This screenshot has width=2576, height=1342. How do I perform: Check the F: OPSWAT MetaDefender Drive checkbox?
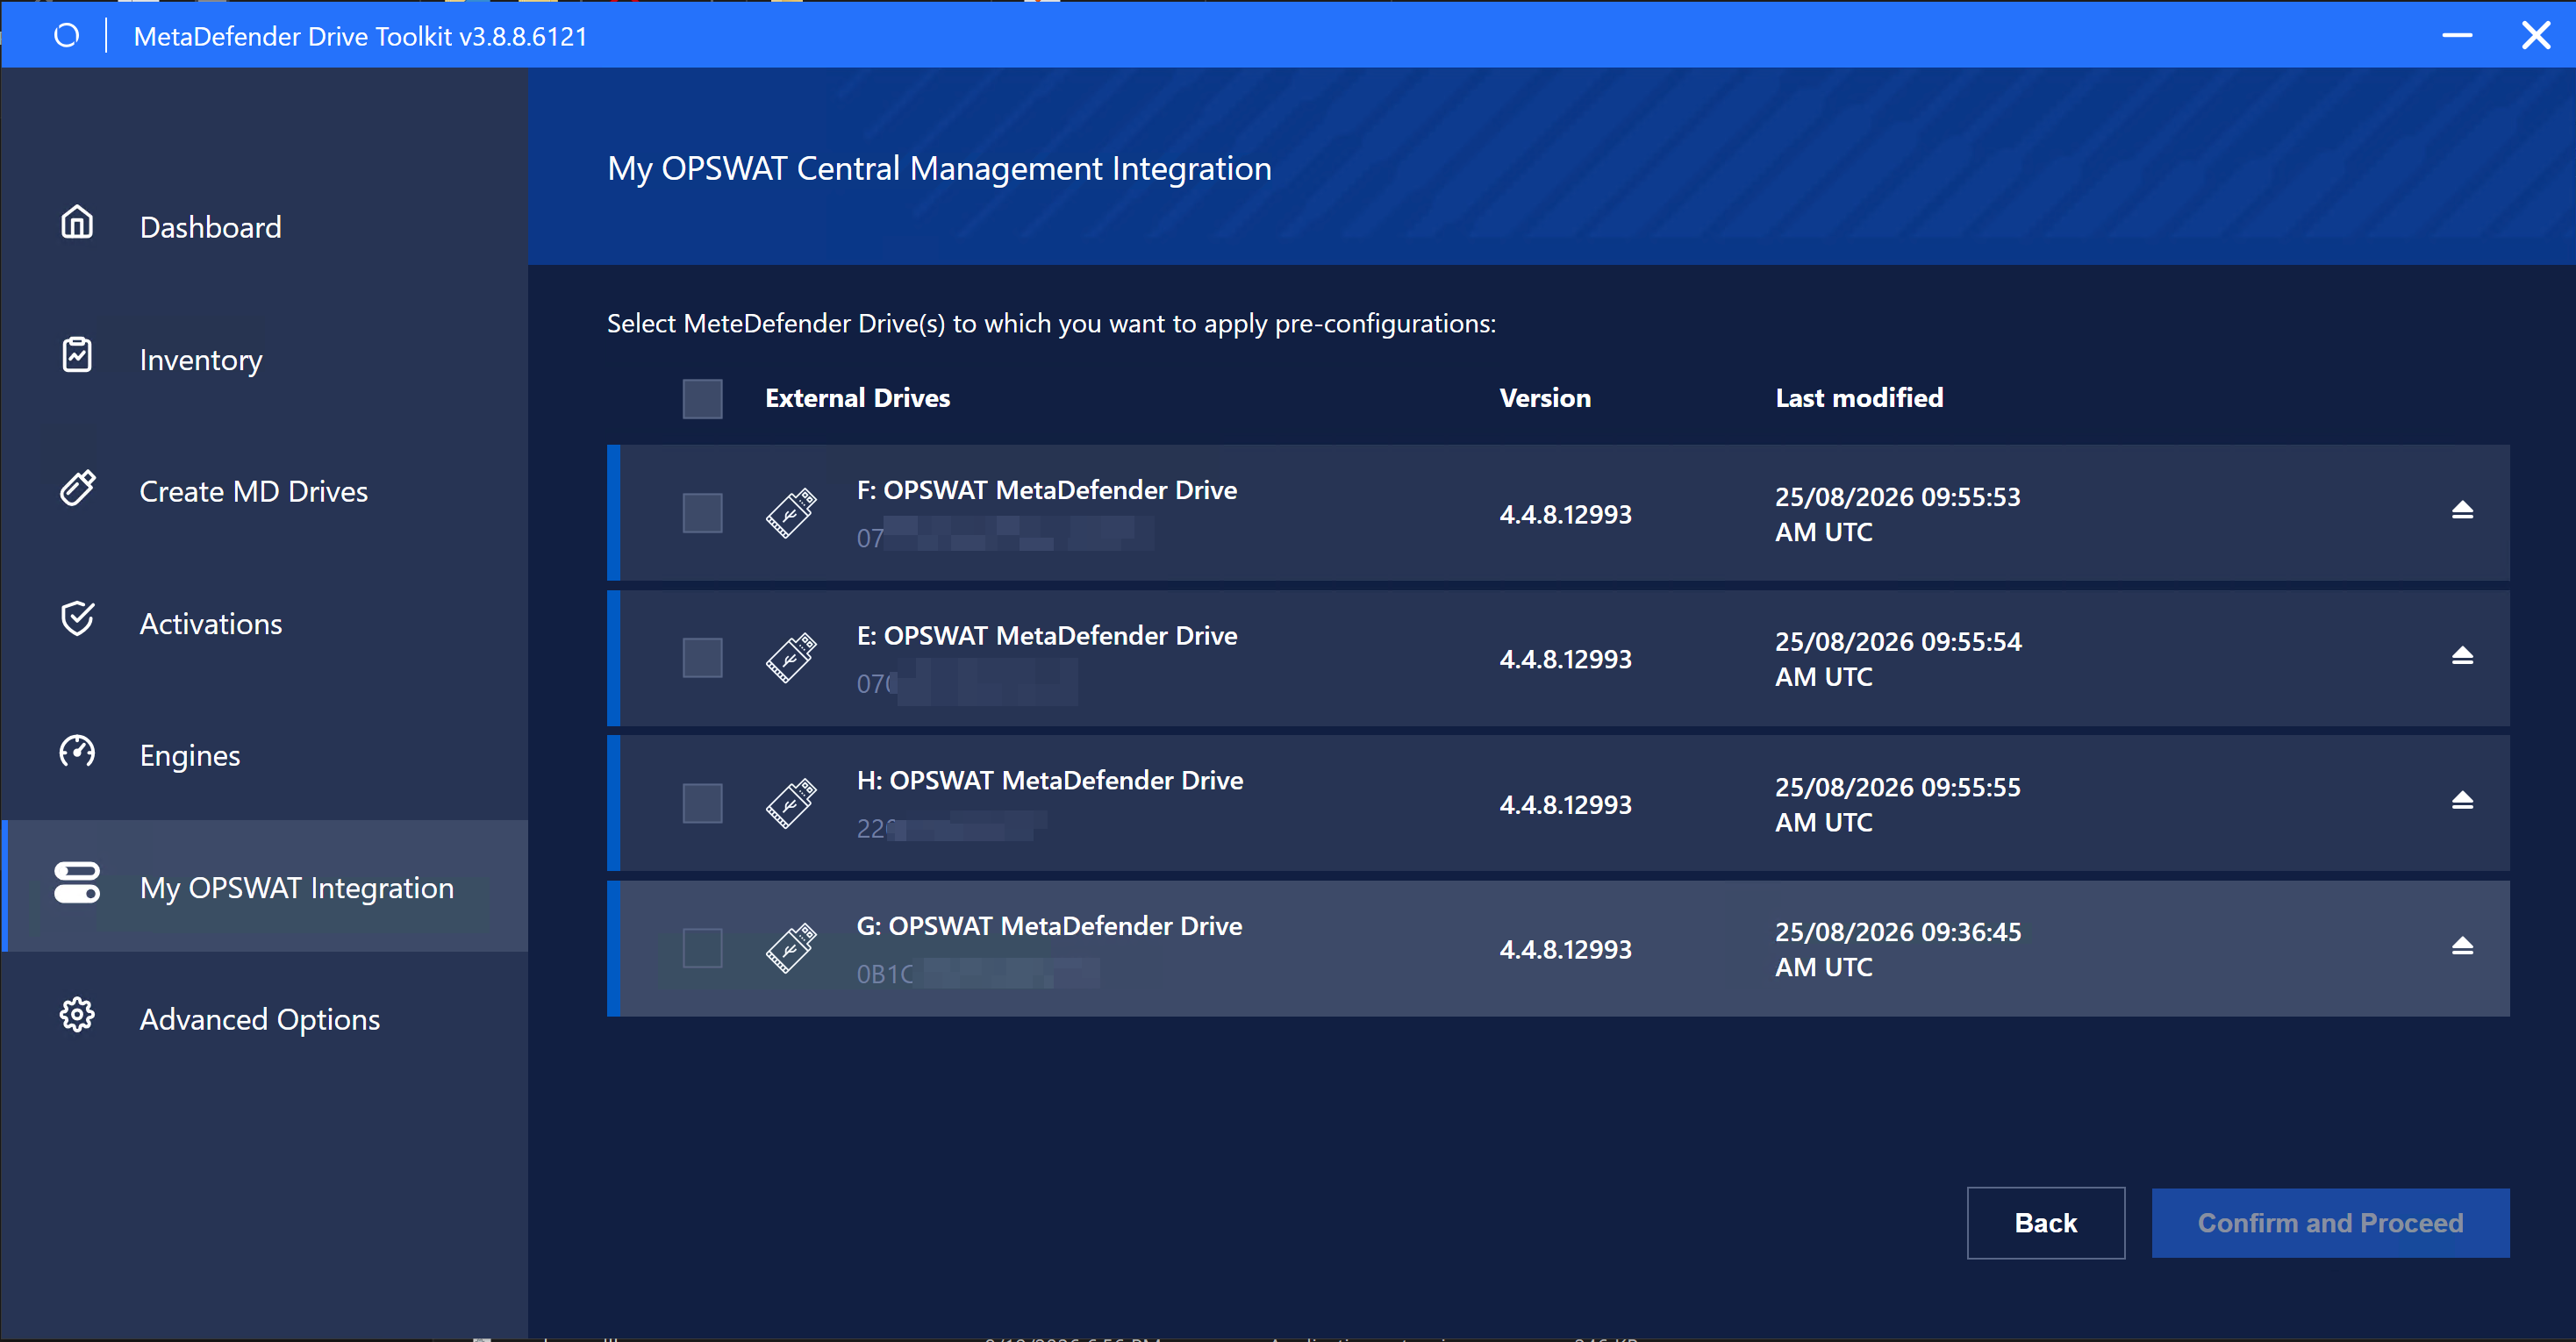click(702, 513)
